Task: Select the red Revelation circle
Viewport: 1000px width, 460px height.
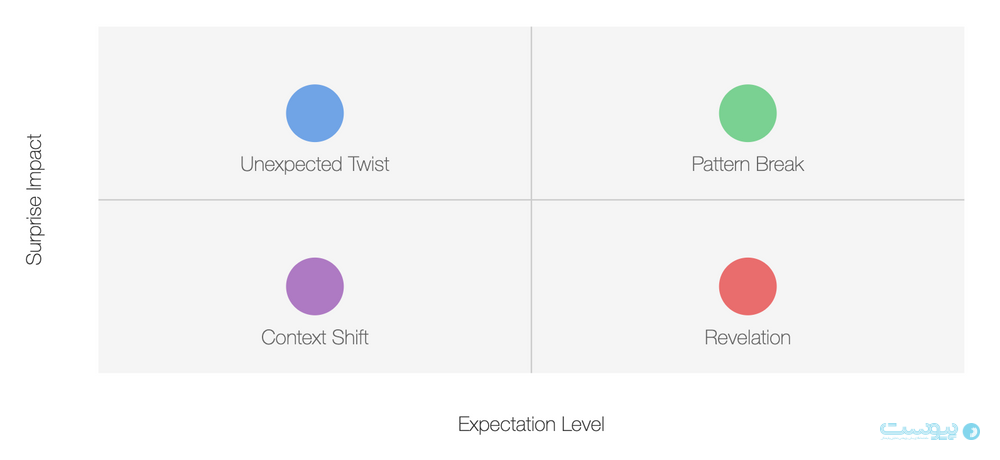Action: [748, 286]
